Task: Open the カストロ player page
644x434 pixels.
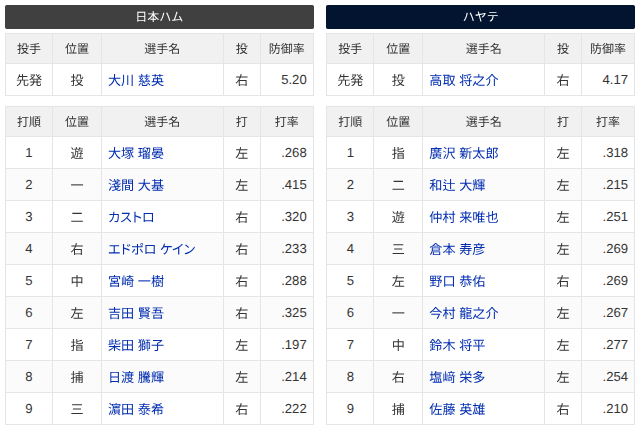Action: coord(131,217)
